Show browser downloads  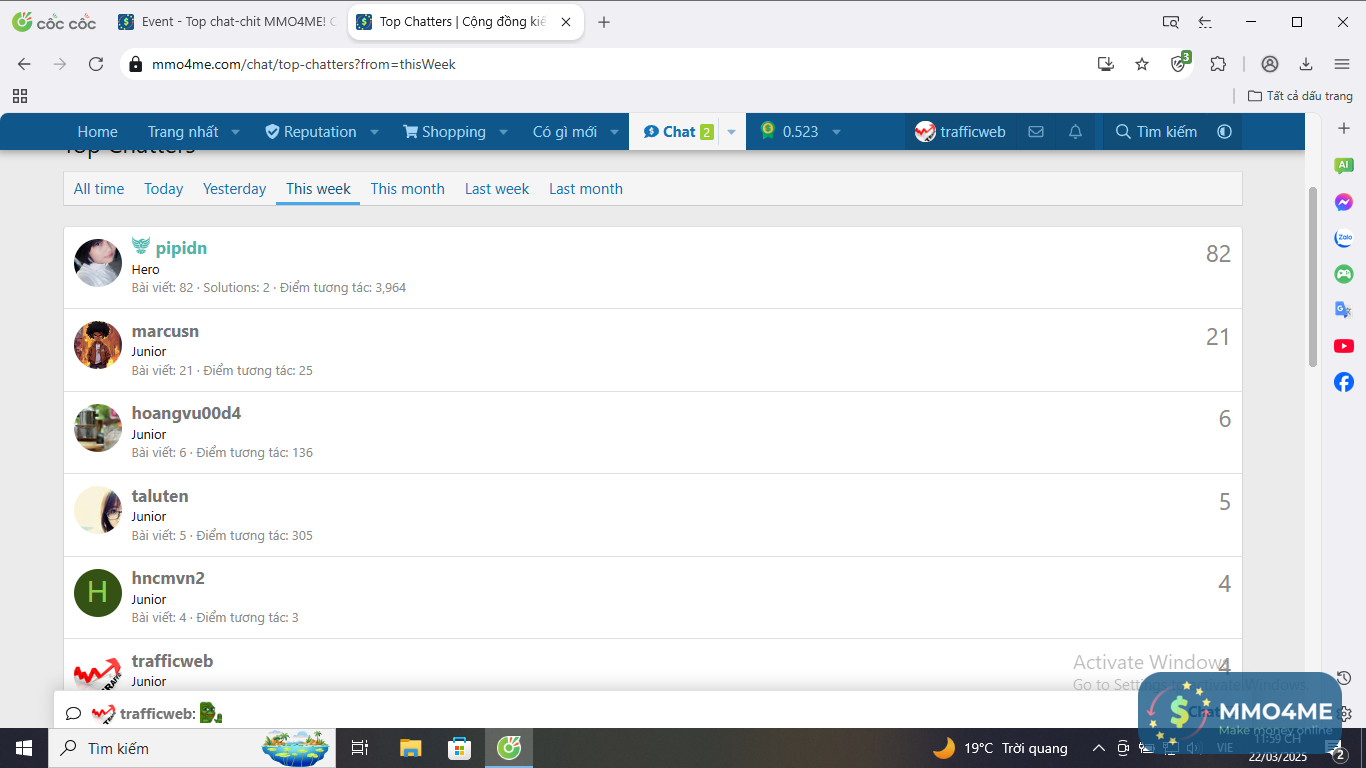point(1306,64)
